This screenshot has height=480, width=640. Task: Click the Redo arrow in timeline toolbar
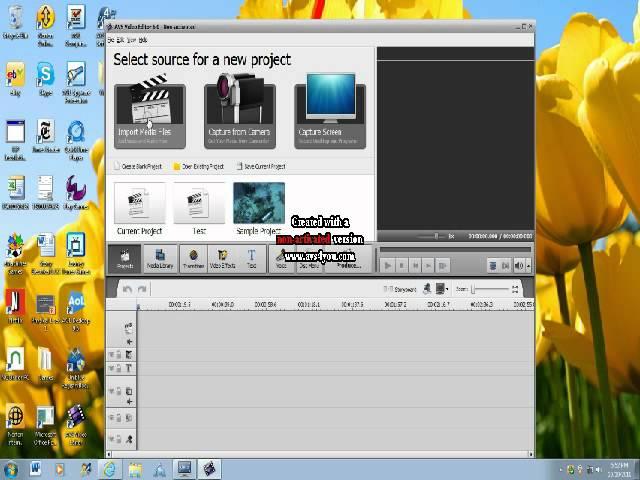142,289
